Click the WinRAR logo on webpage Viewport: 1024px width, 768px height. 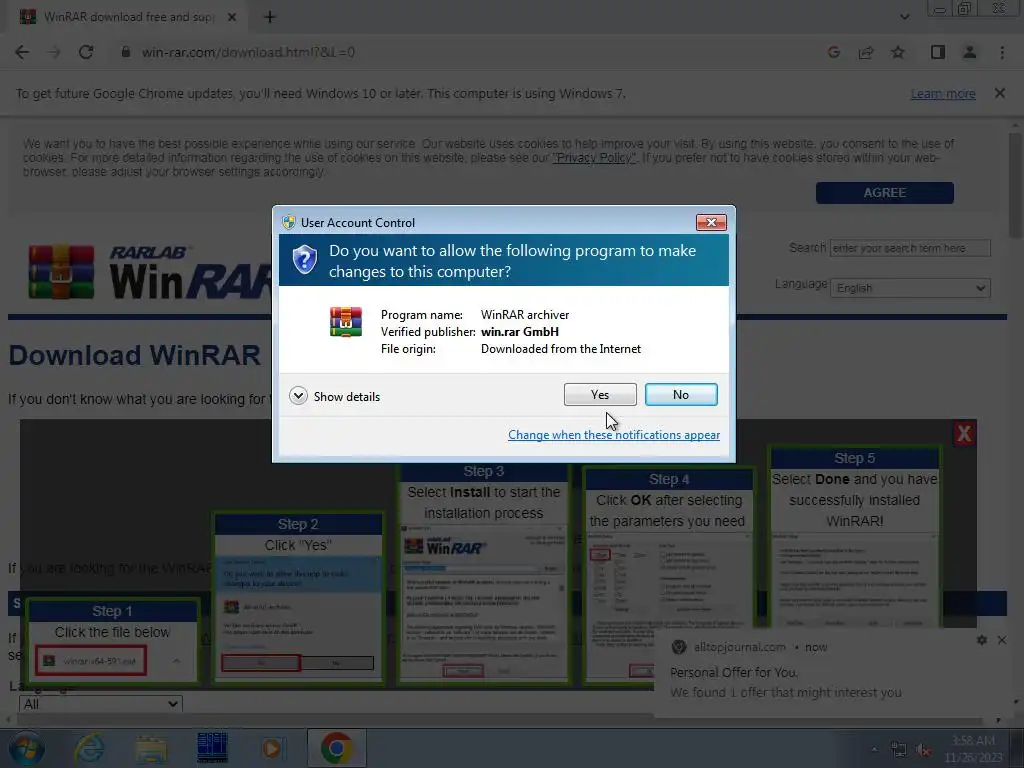[x=150, y=273]
